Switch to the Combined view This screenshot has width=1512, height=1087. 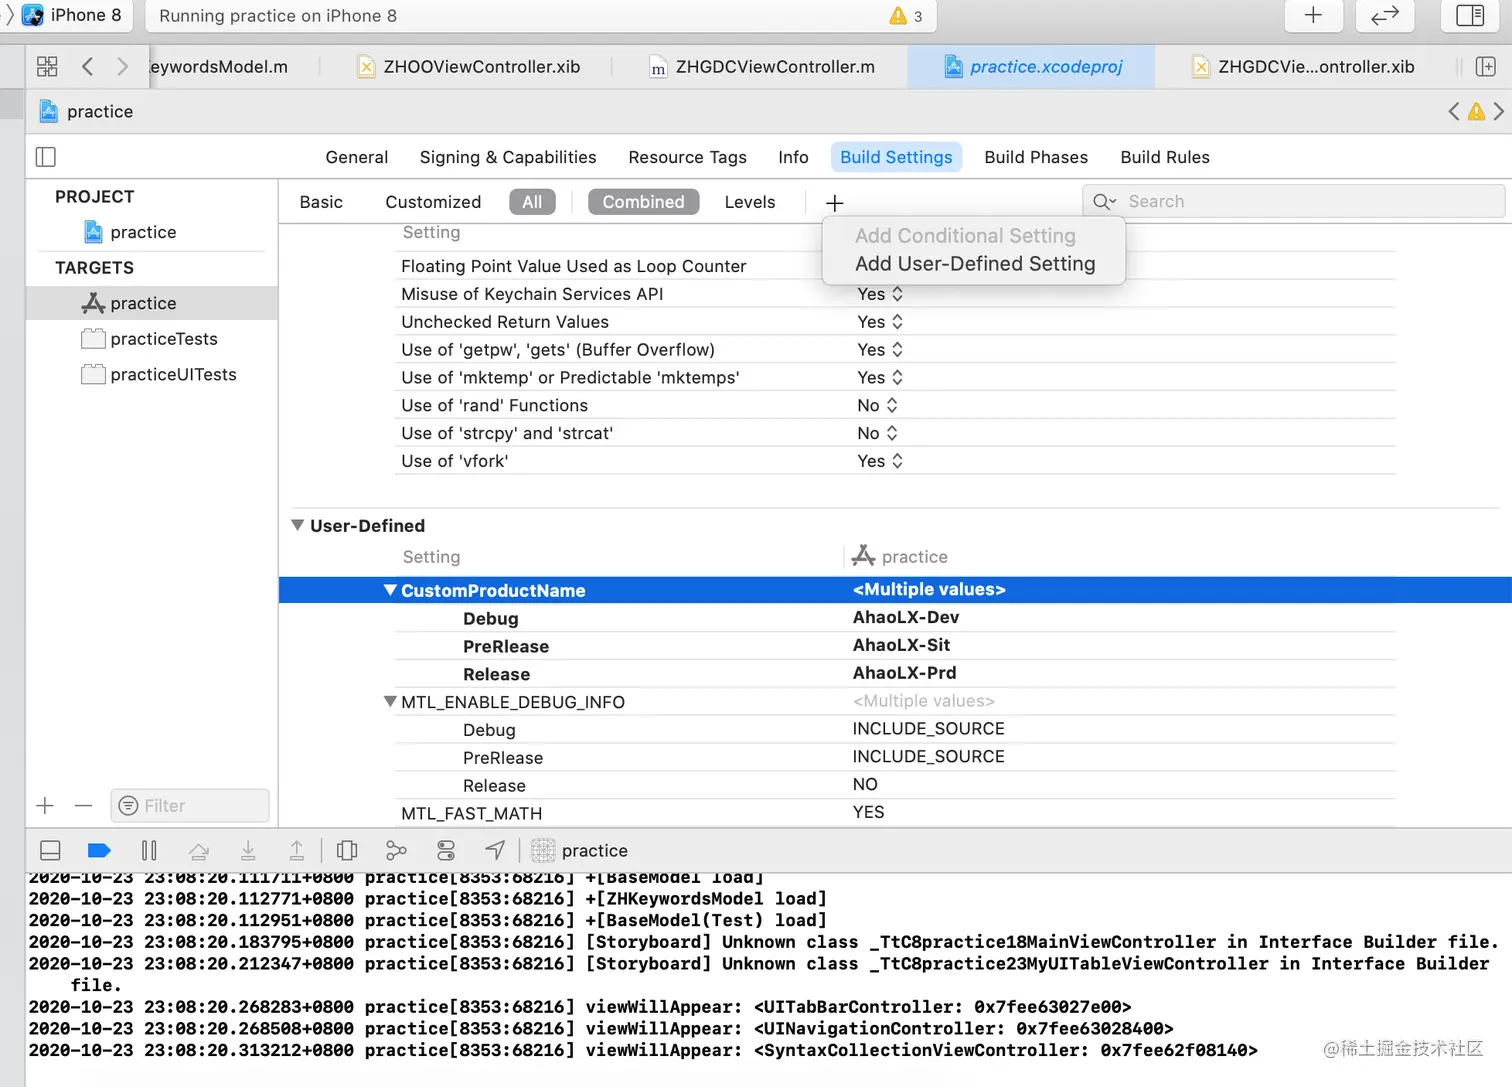643,202
